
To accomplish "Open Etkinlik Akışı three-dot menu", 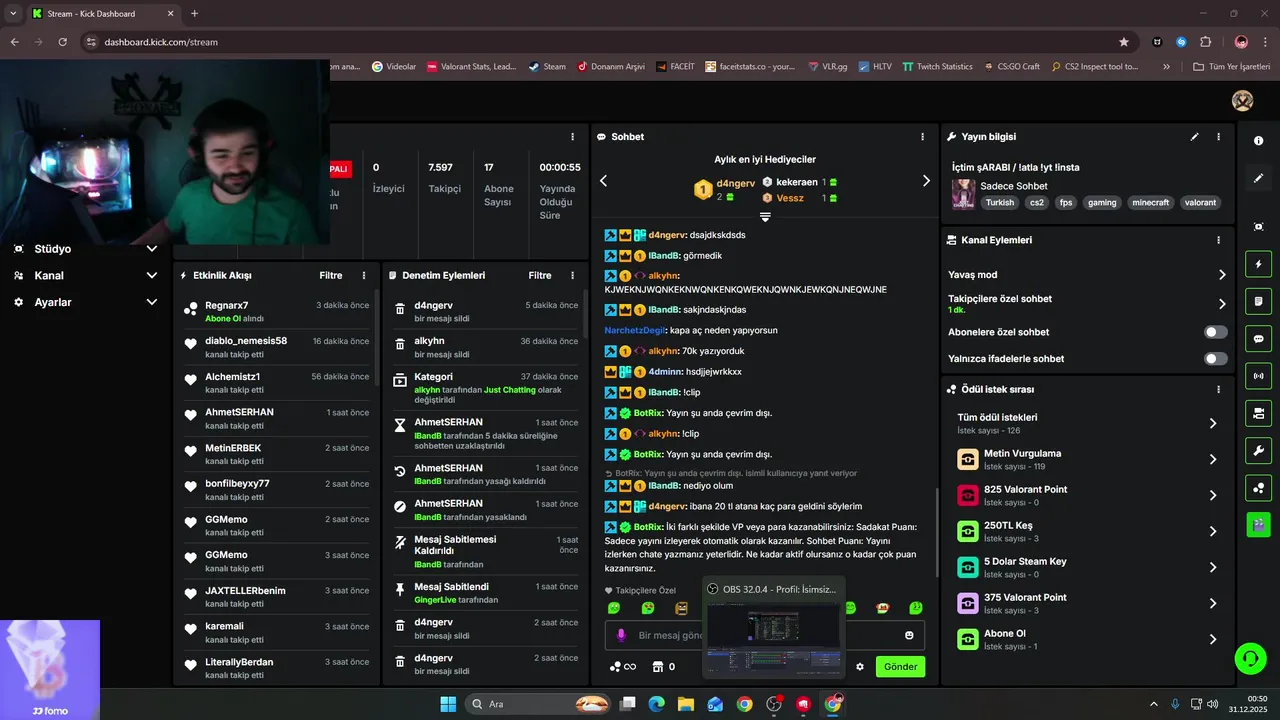I will click(x=364, y=275).
